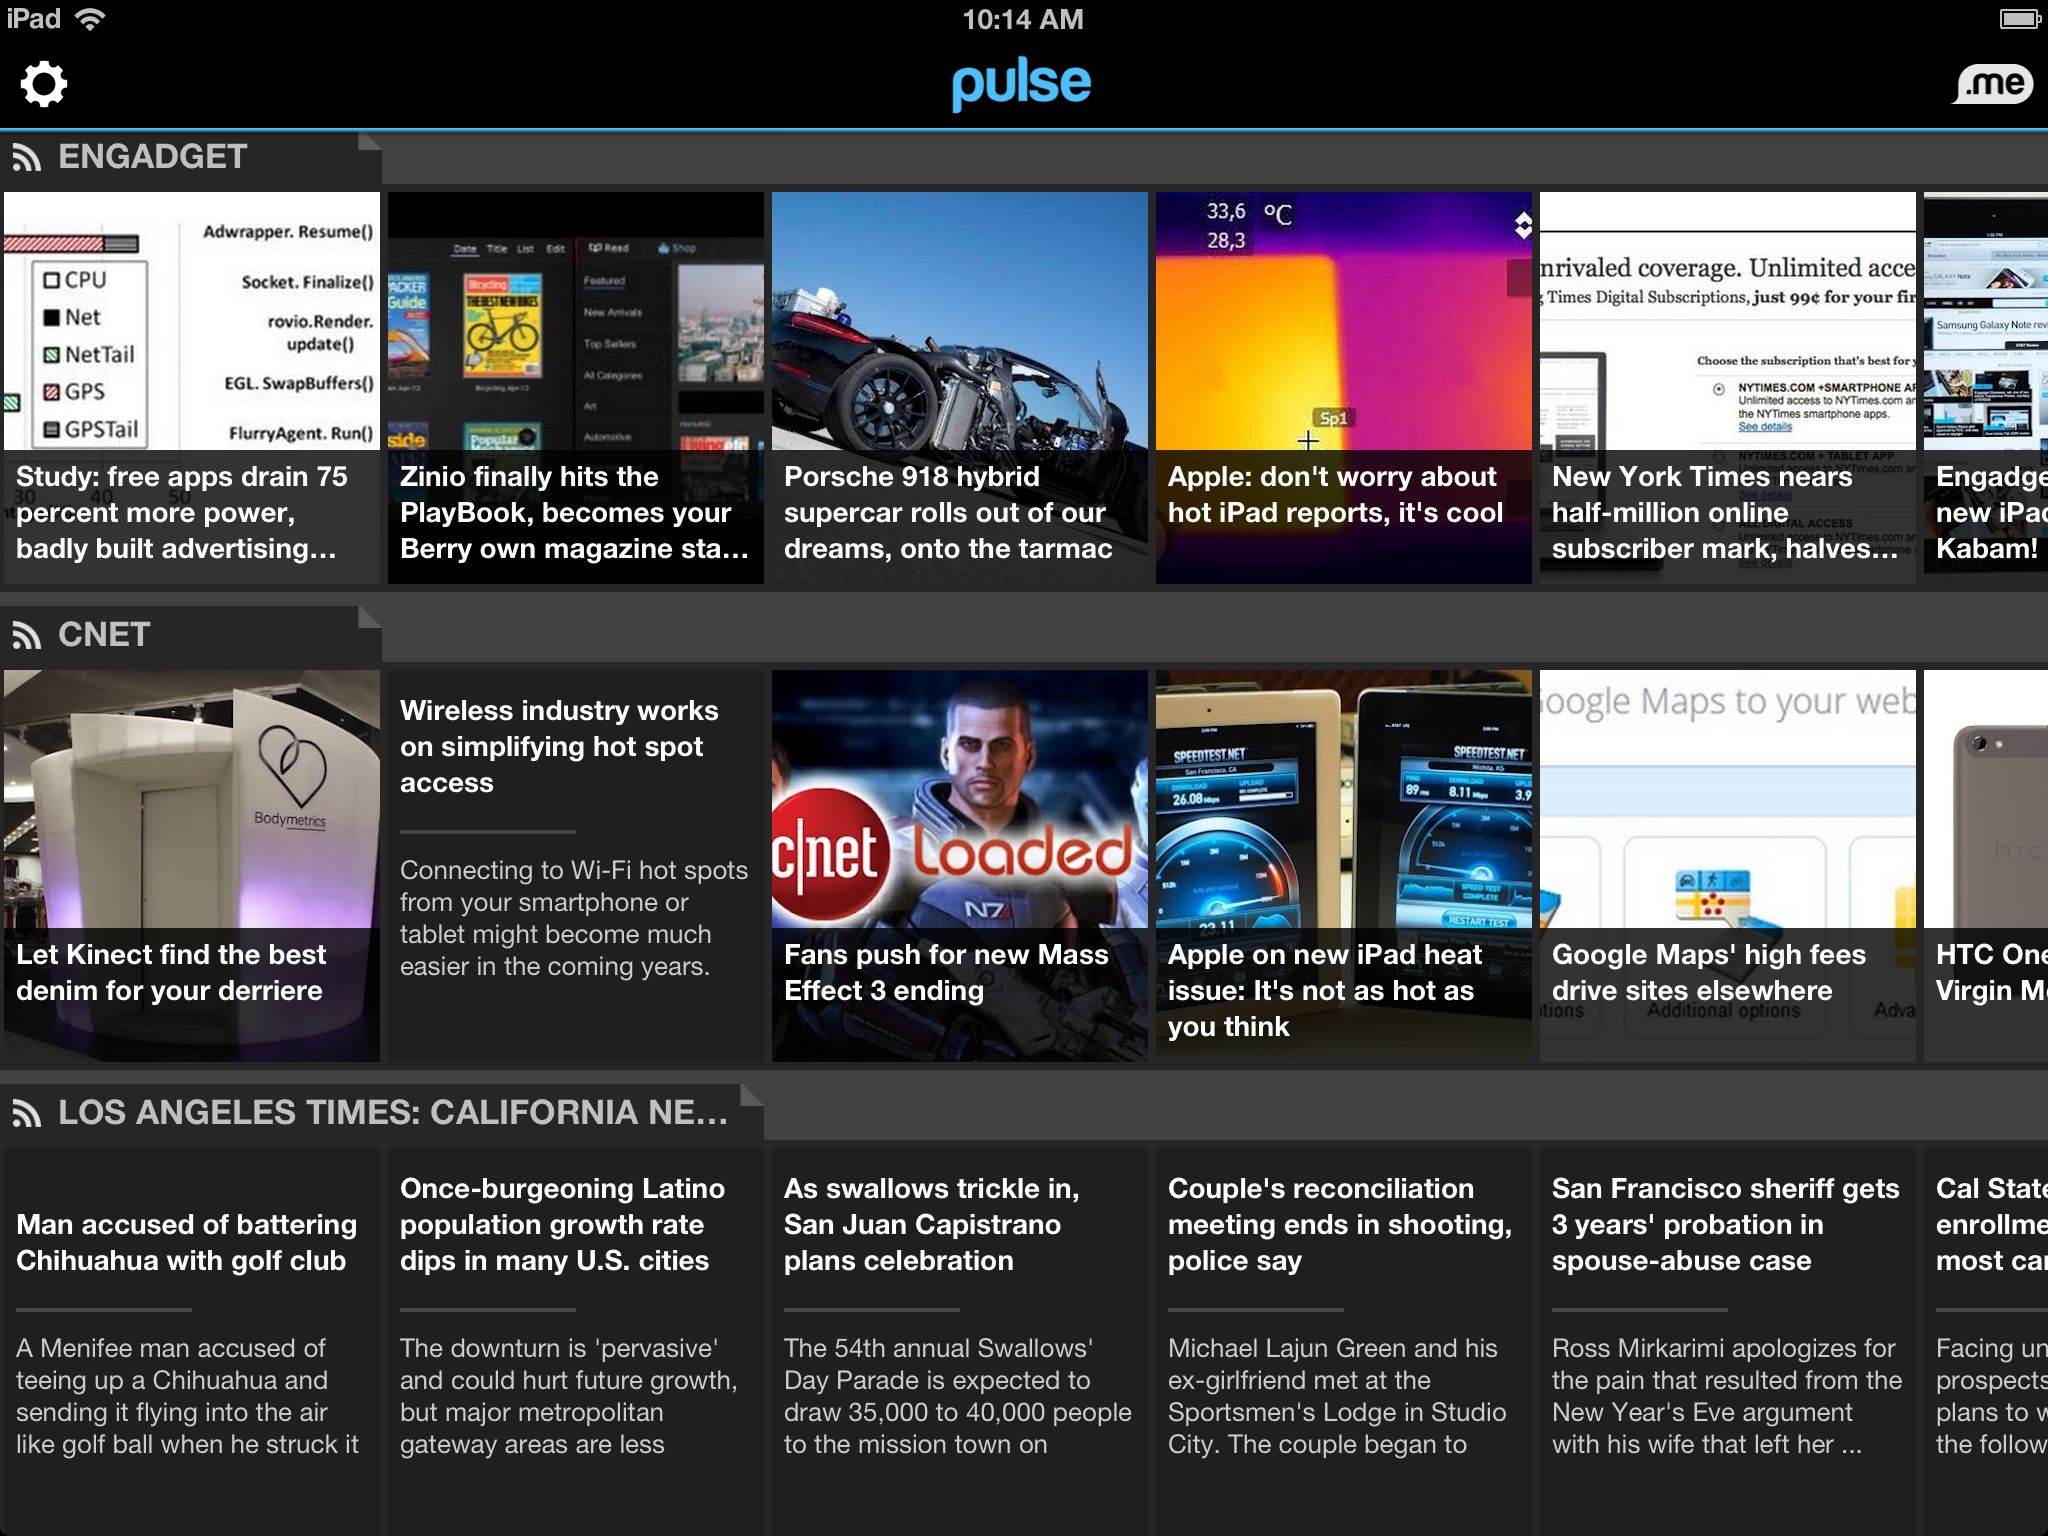
Task: Open the new iPad heat issue story
Action: (1344, 866)
